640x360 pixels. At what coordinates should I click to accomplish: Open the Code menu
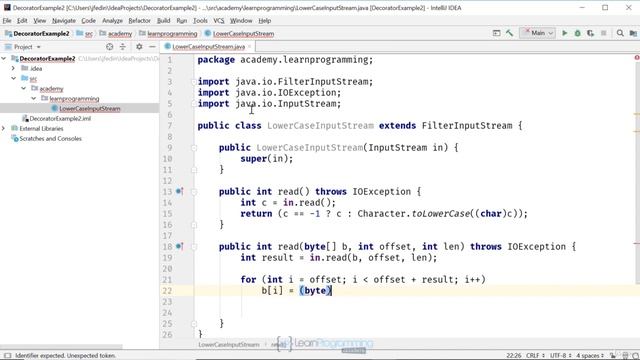point(88,20)
